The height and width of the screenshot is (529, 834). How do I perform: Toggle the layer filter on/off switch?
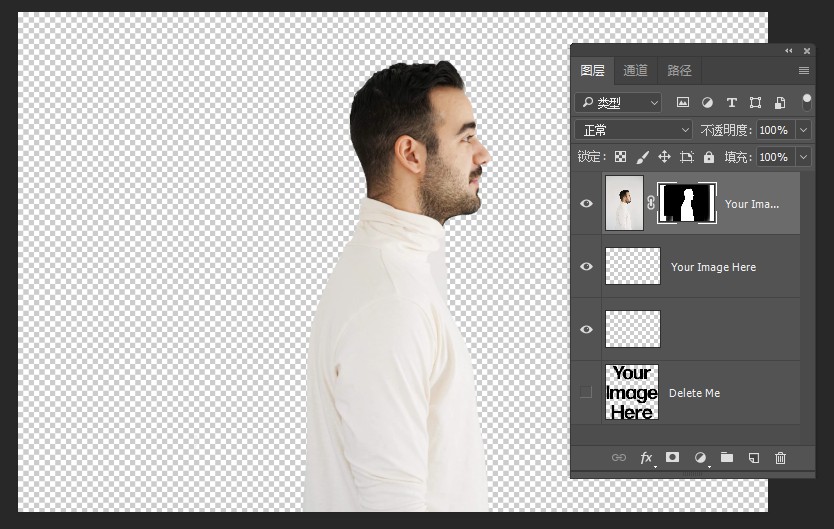coord(806,102)
